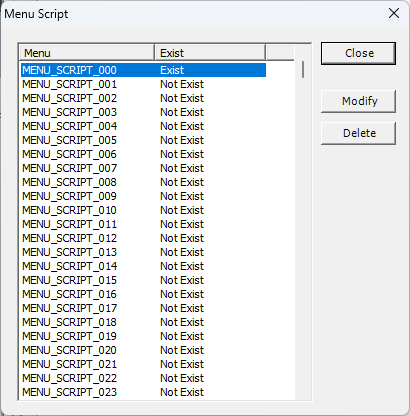410x416 pixels.
Task: Select the MENU_SCRIPT_017 entry
Action: point(143,308)
